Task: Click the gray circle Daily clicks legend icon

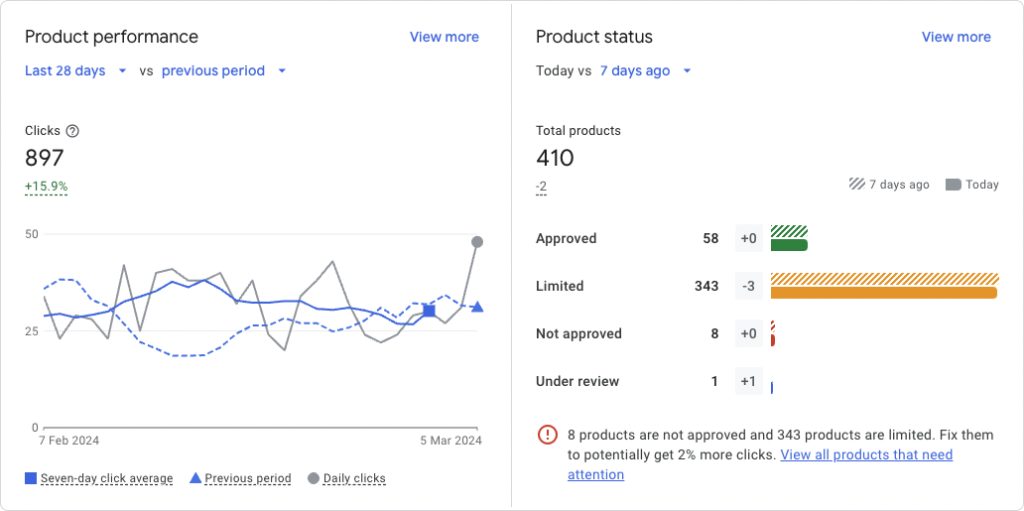Action: pos(313,478)
